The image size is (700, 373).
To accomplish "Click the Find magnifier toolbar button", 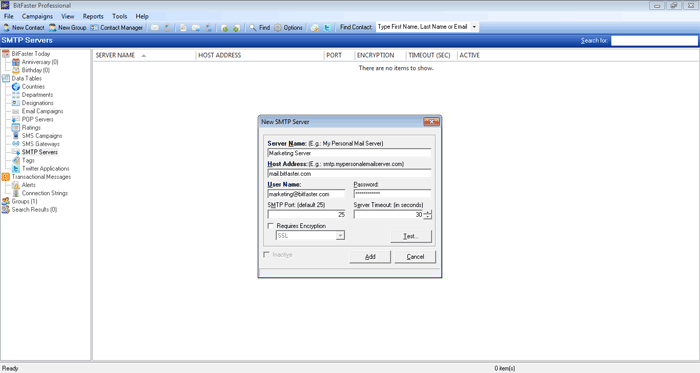I will pos(259,28).
